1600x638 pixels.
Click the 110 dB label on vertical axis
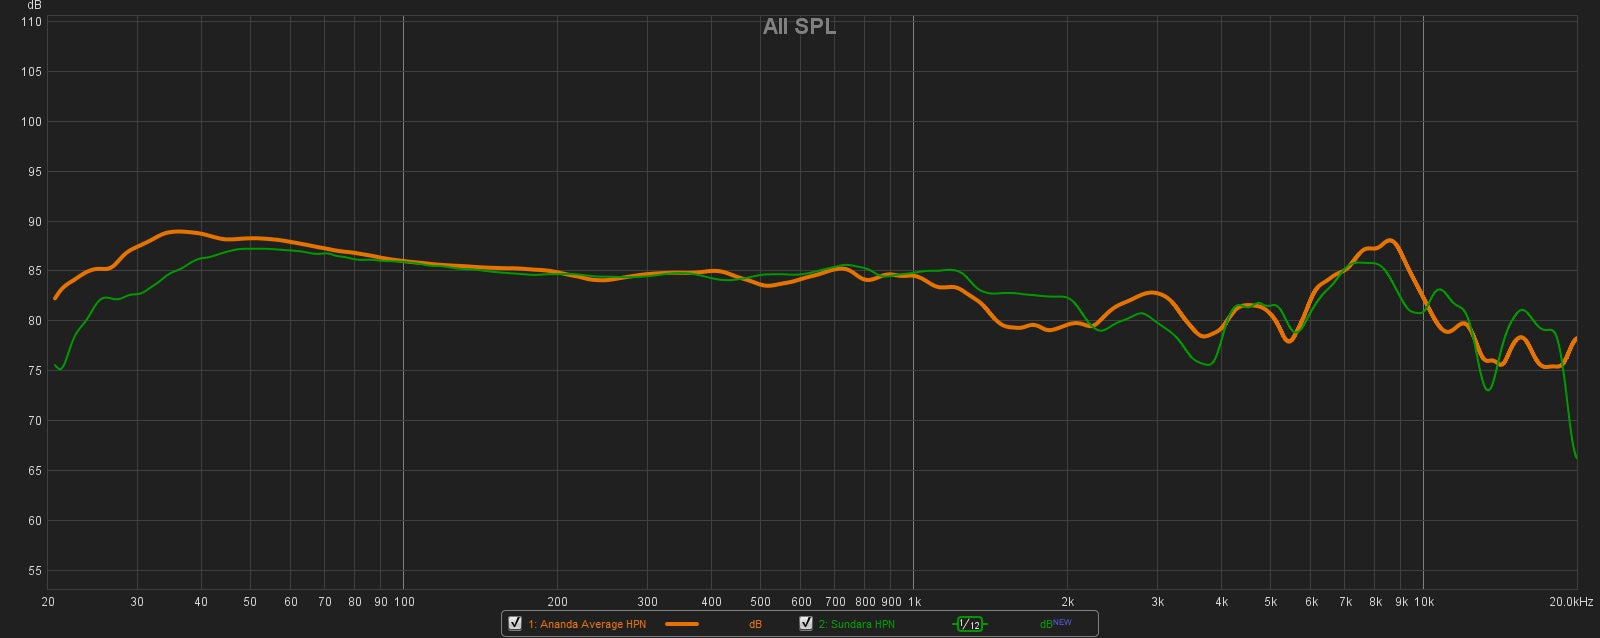[31, 22]
